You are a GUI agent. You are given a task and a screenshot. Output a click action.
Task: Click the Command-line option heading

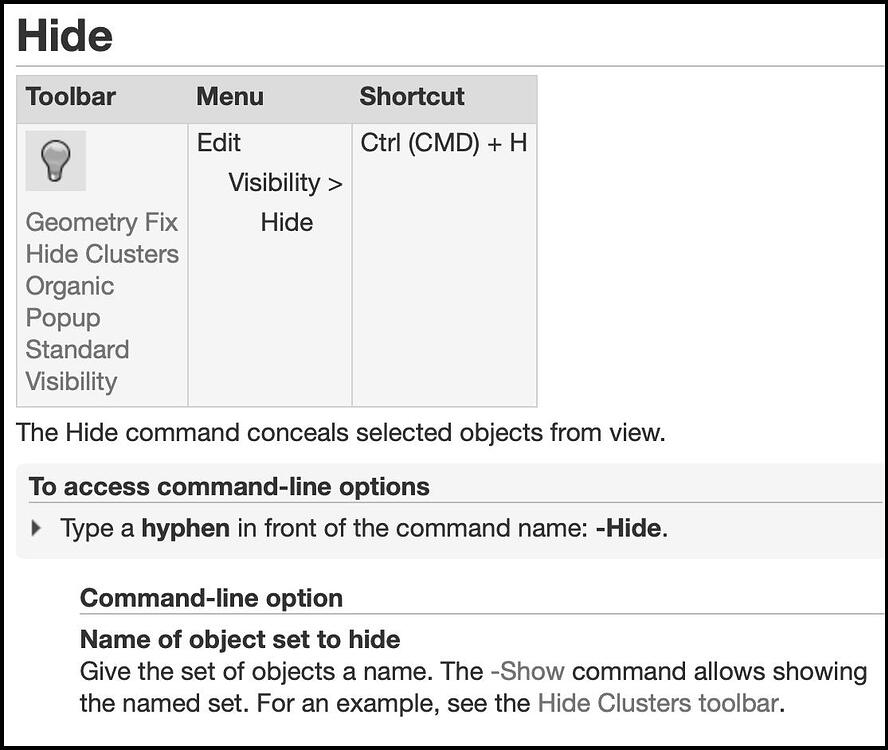coord(211,598)
